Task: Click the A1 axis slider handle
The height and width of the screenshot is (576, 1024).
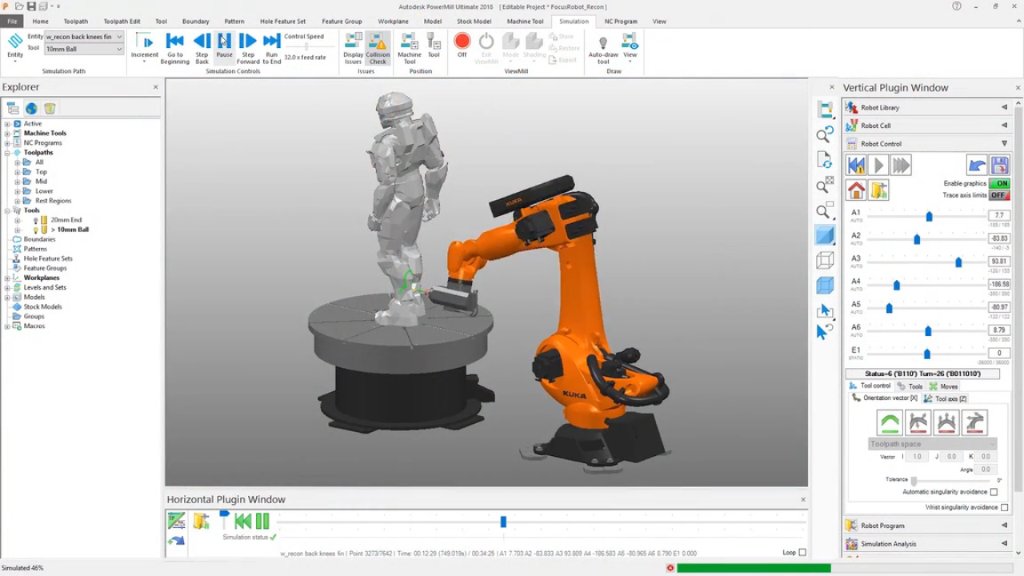Action: [x=929, y=216]
